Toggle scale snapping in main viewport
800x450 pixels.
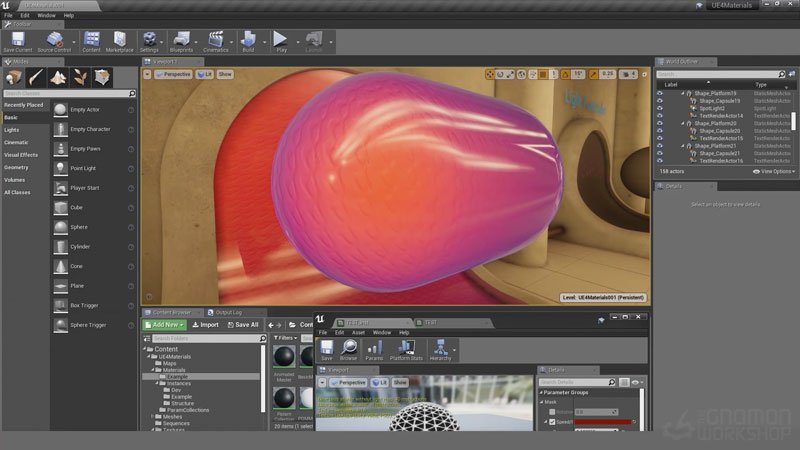point(593,74)
